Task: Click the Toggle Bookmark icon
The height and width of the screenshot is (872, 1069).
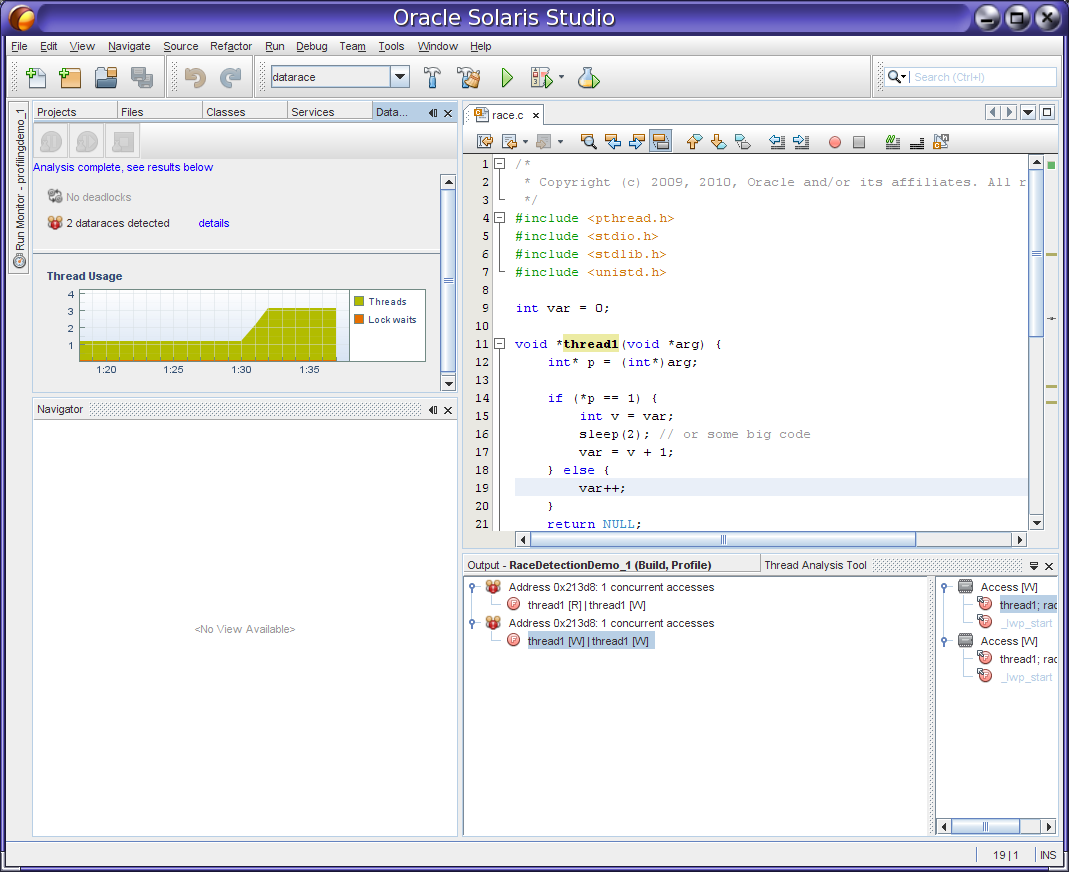Action: pyautogui.click(x=742, y=142)
